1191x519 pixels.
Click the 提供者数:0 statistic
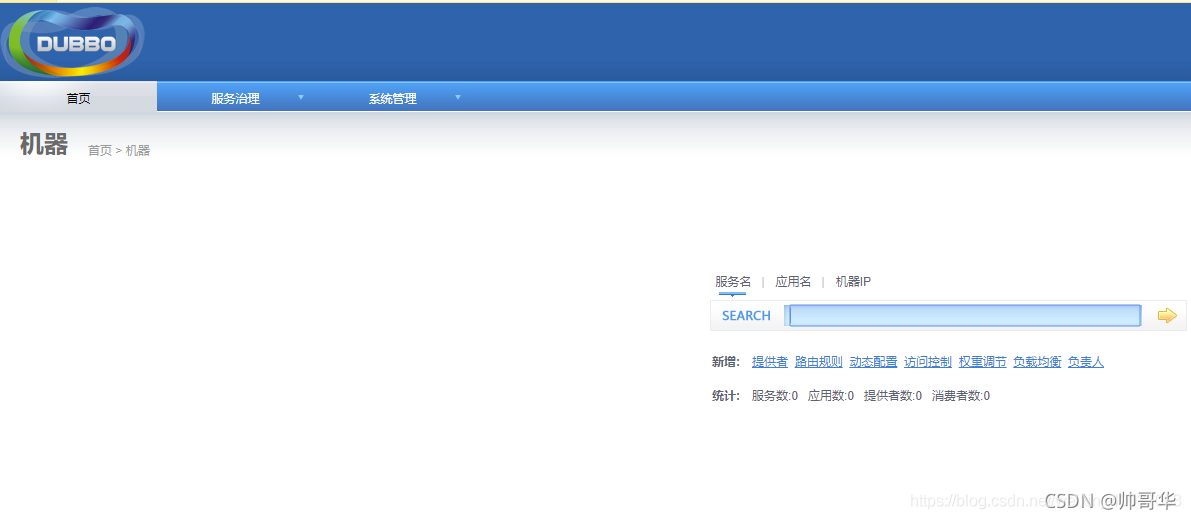click(892, 396)
